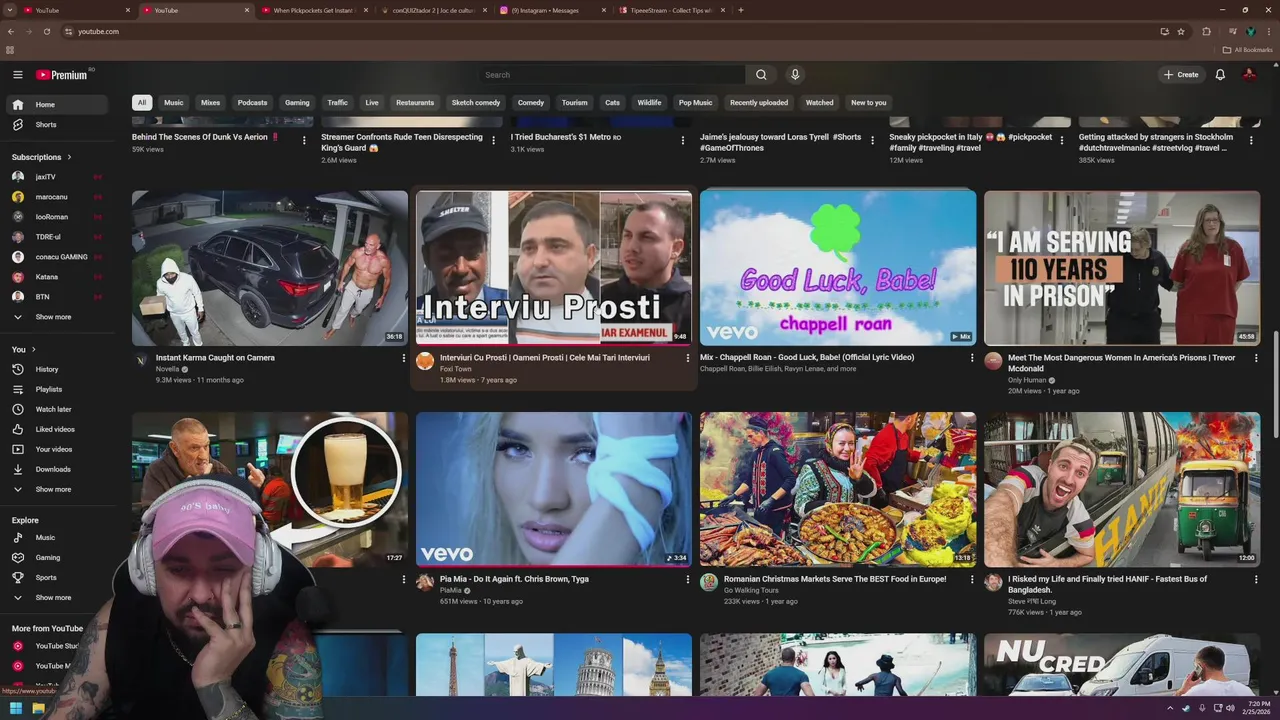The width and height of the screenshot is (1280, 720).
Task: Select the Podcasts filter chip
Action: pyautogui.click(x=252, y=102)
